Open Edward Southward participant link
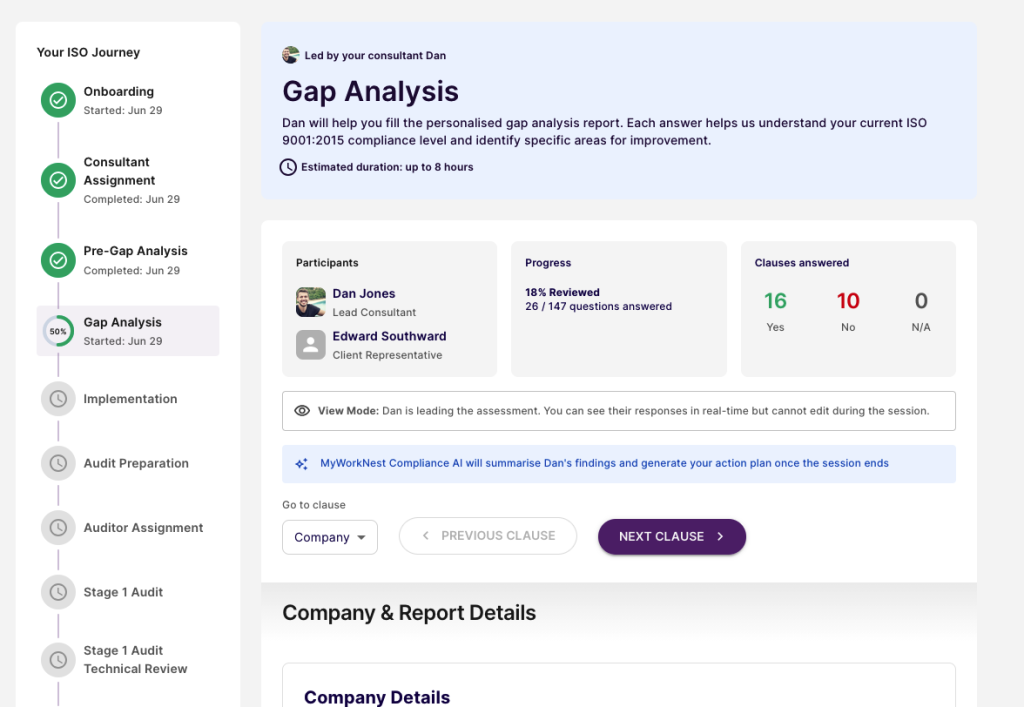Viewport: 1024px width, 707px height. tap(389, 336)
